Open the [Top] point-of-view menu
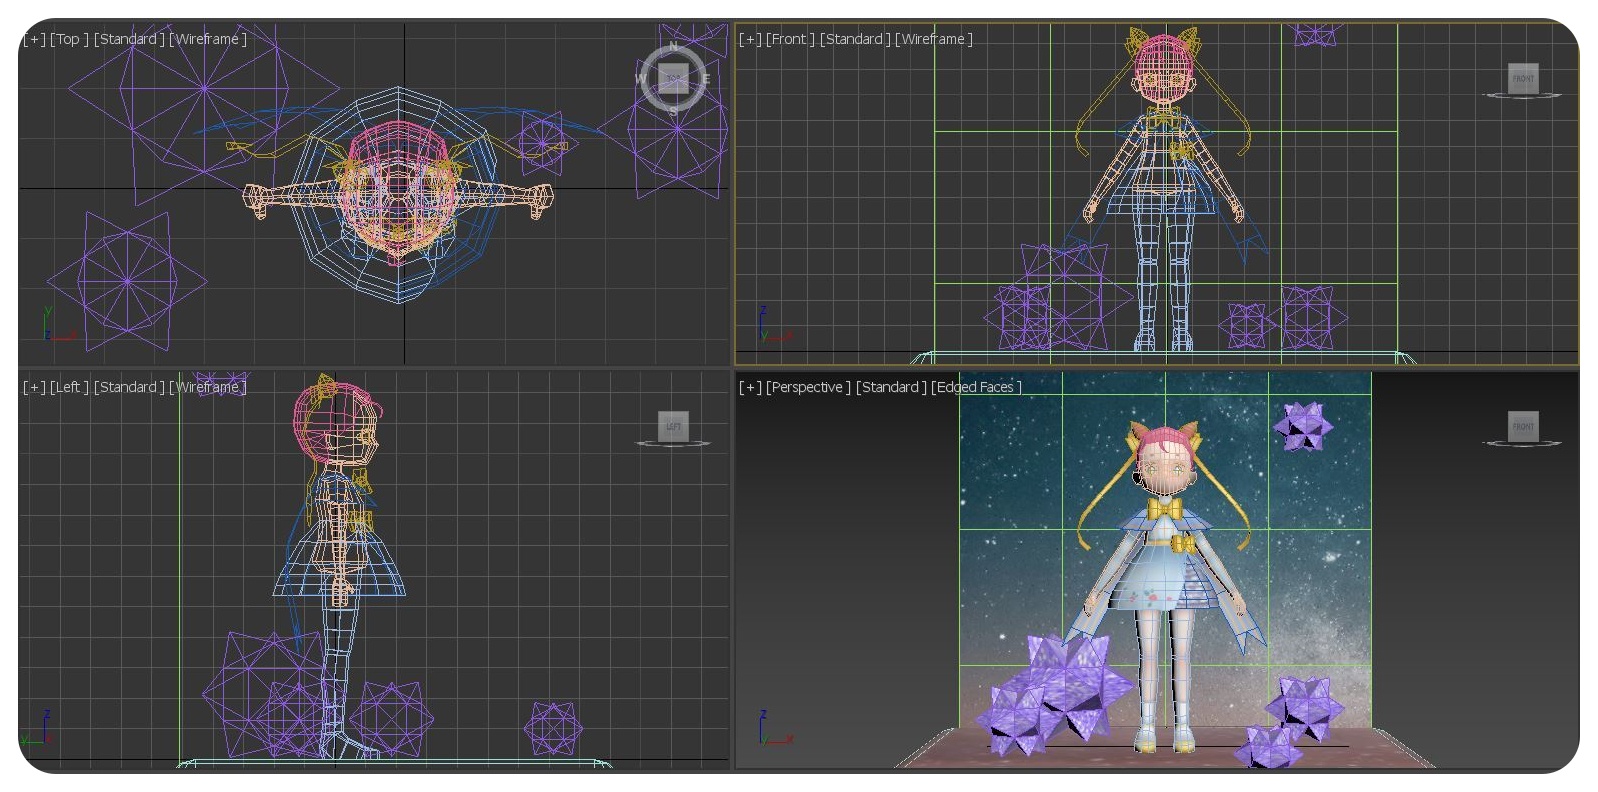 click(70, 39)
